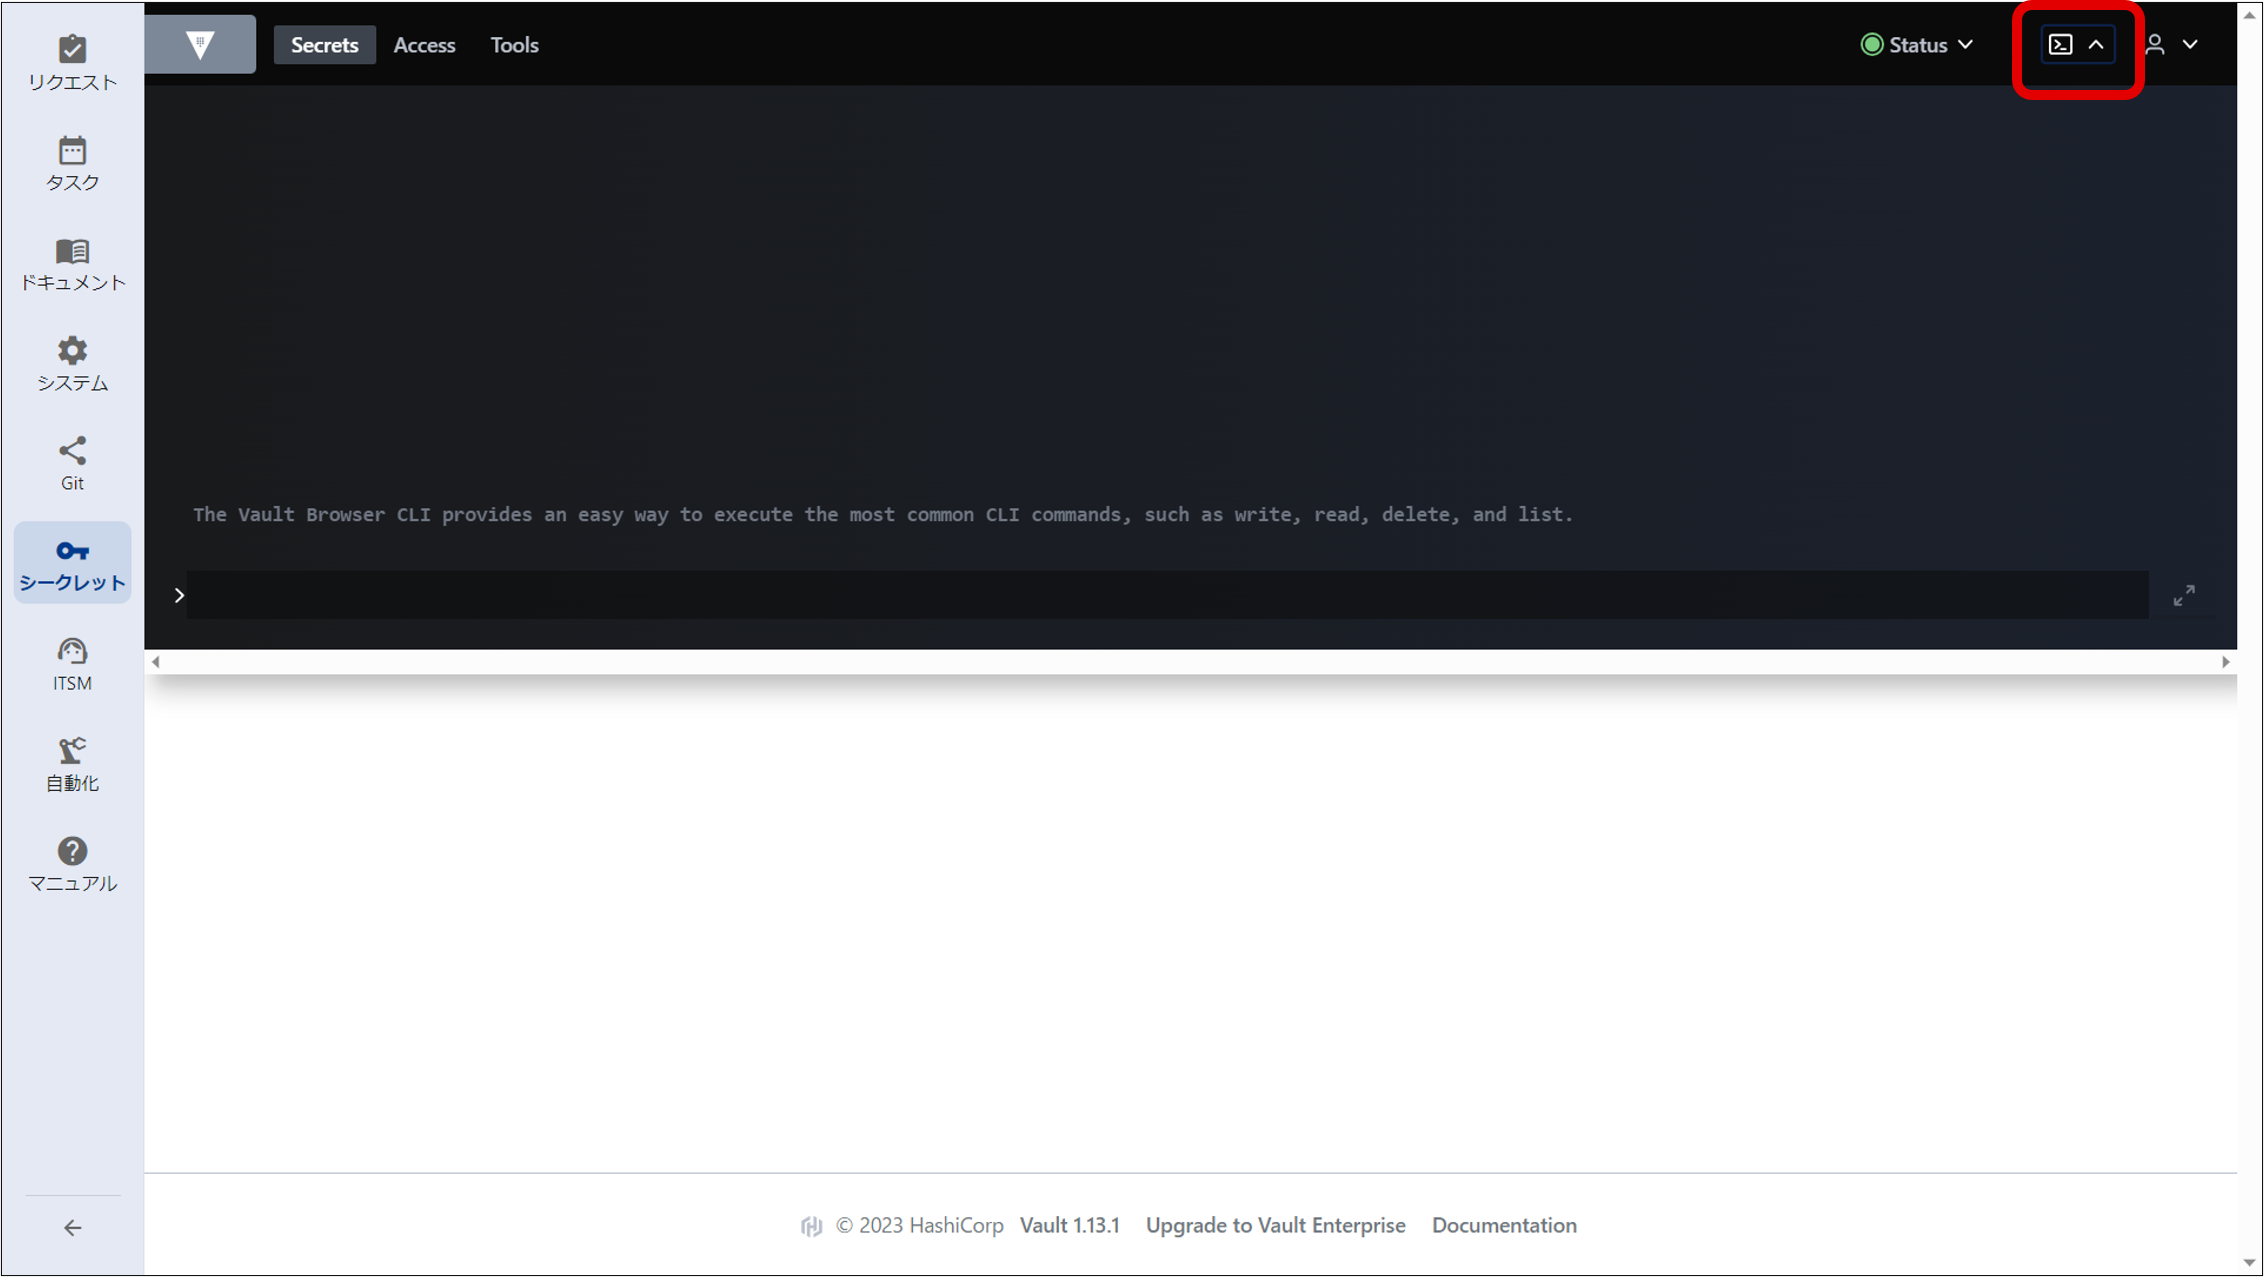Image resolution: width=2264 pixels, height=1277 pixels.
Task: Expand the user menu chevron
Action: pyautogui.click(x=2191, y=44)
